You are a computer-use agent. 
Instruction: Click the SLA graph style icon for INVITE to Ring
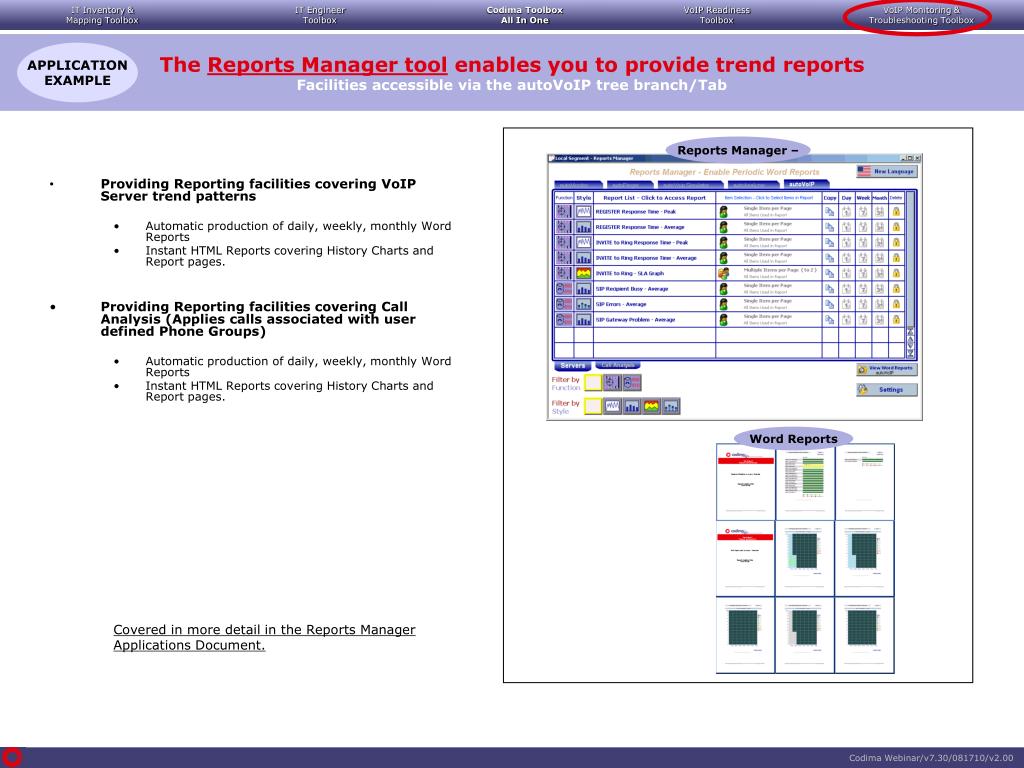tap(583, 274)
